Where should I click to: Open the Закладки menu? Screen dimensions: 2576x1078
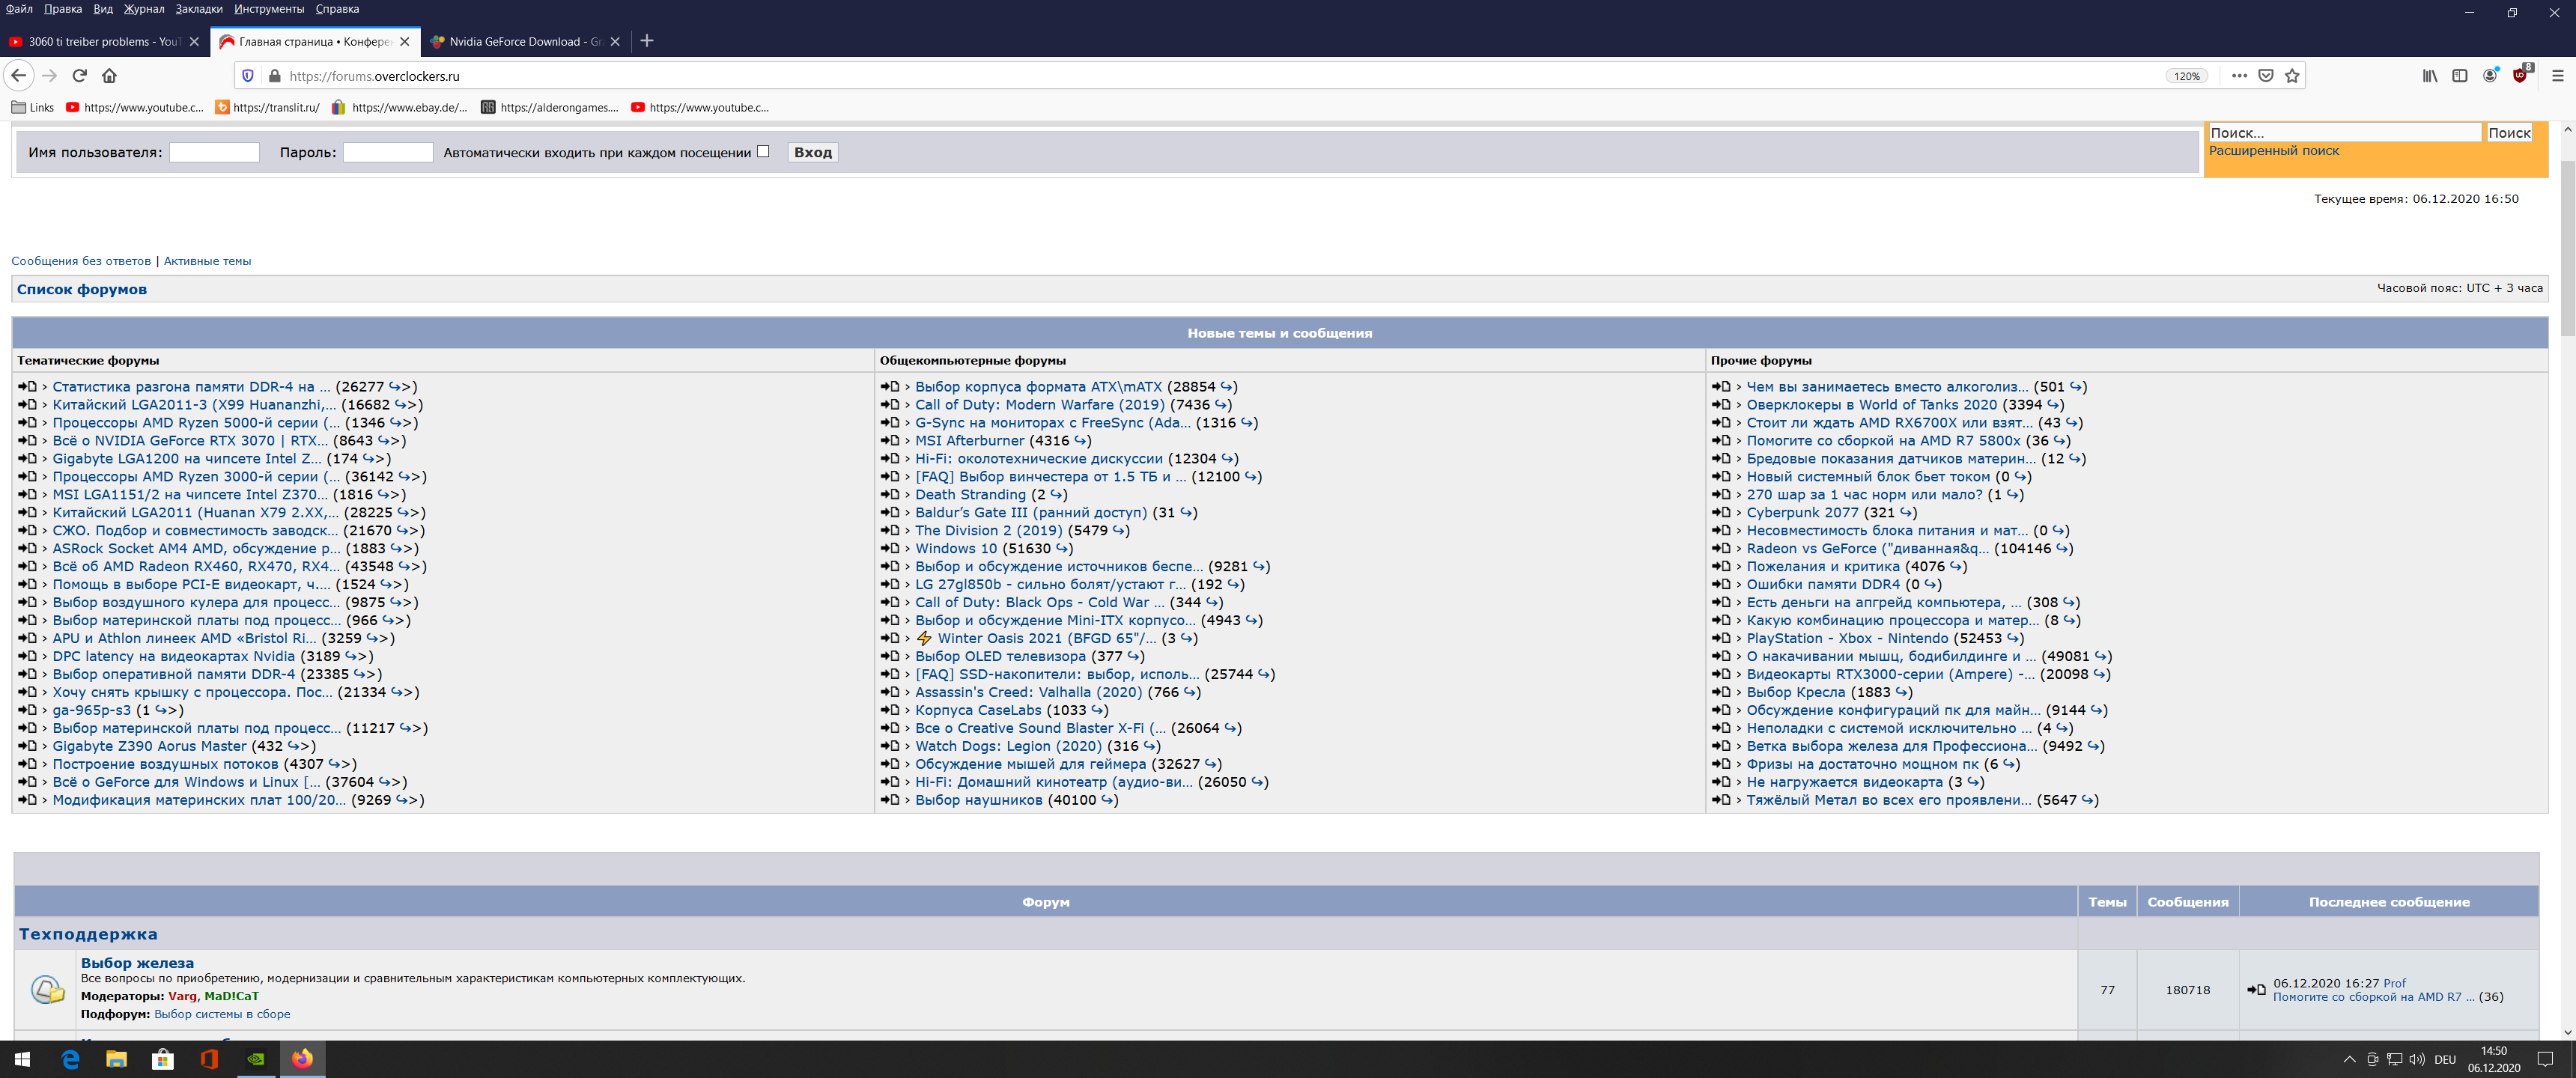[x=199, y=9]
